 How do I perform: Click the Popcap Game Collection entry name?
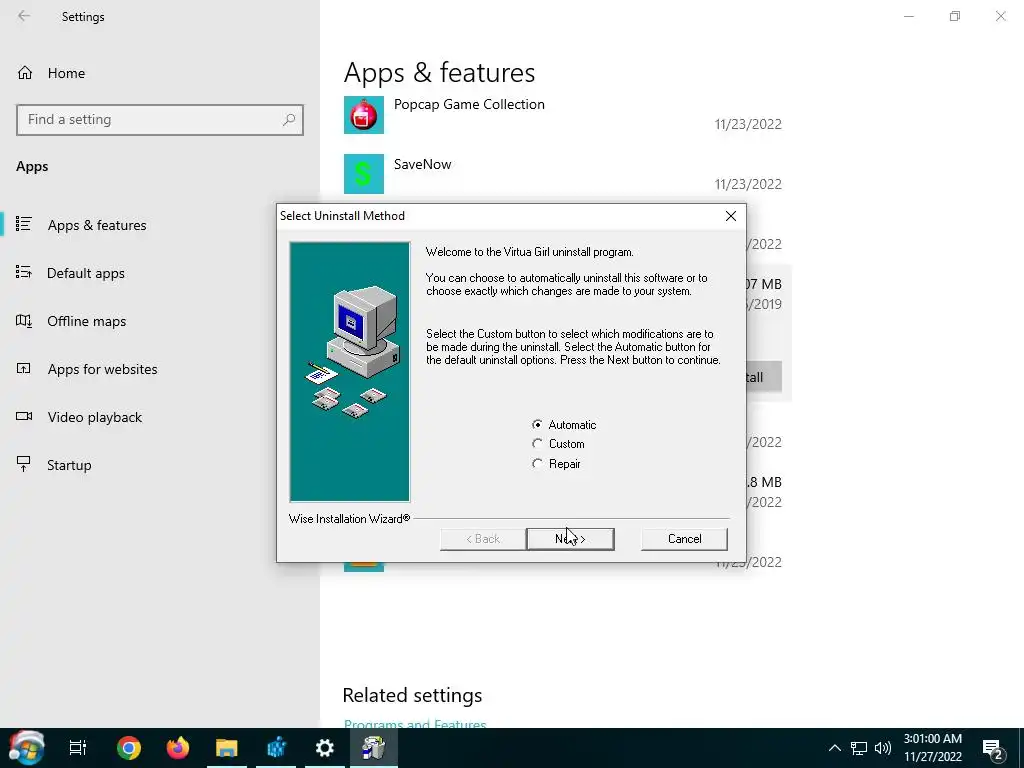pyautogui.click(x=469, y=104)
